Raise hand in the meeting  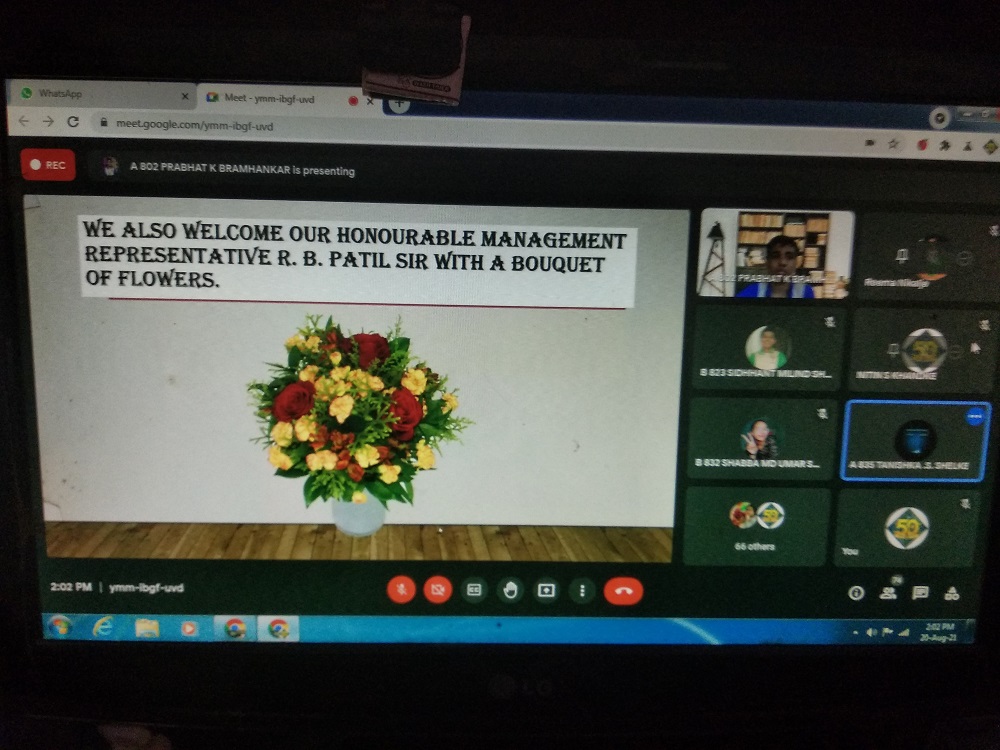point(510,590)
